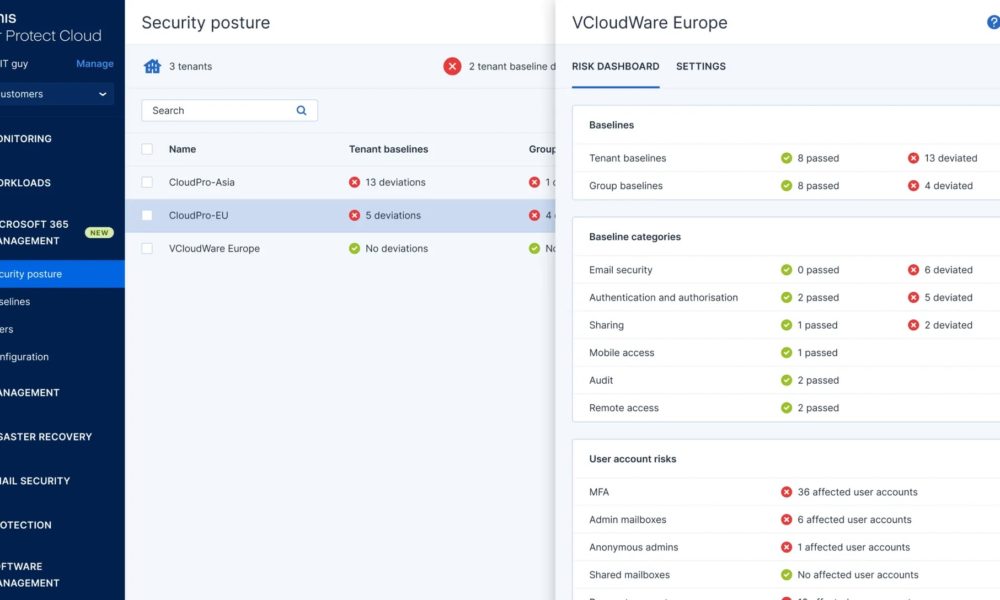Expand the Disaster Recovery sidebar section

46,437
